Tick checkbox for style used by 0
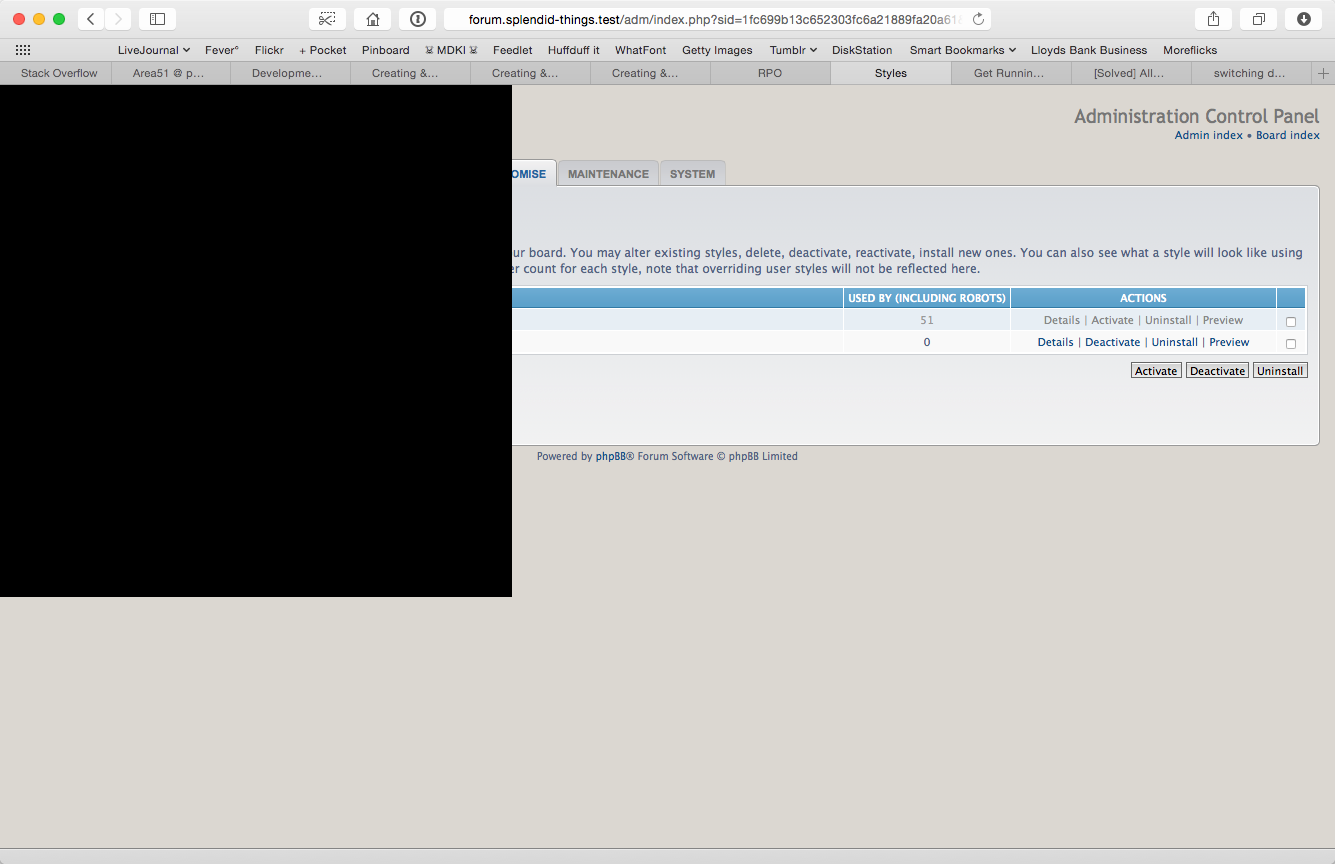 1291,344
